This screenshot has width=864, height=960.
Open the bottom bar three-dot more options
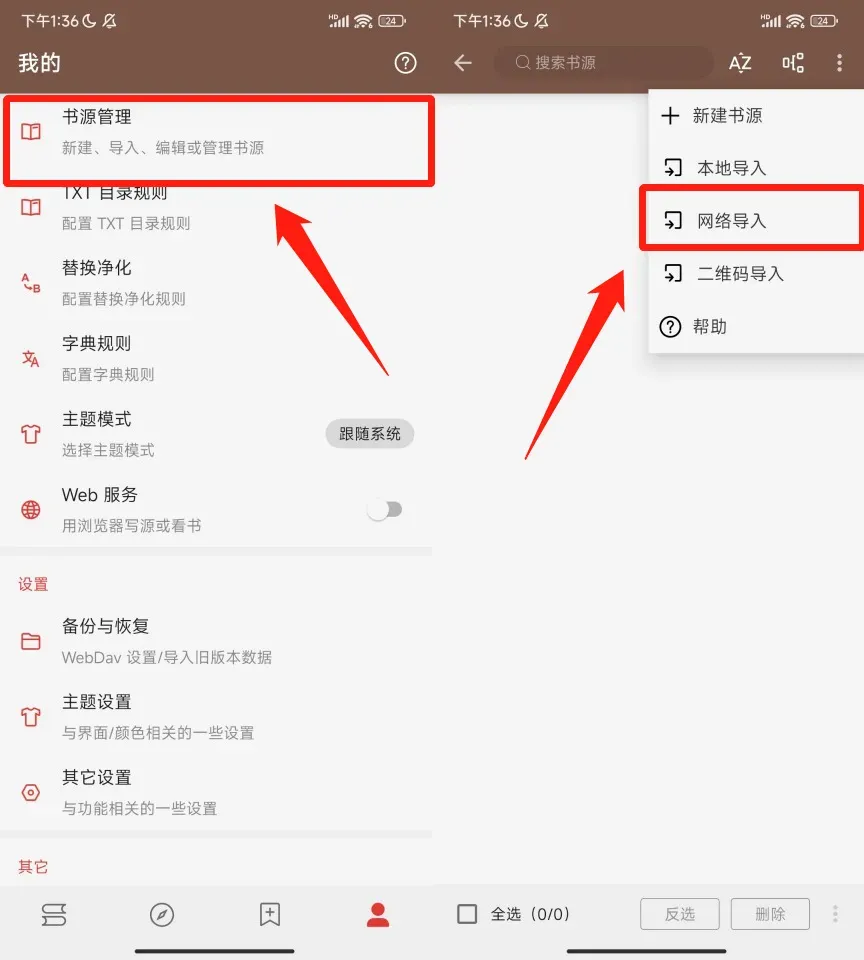835,914
